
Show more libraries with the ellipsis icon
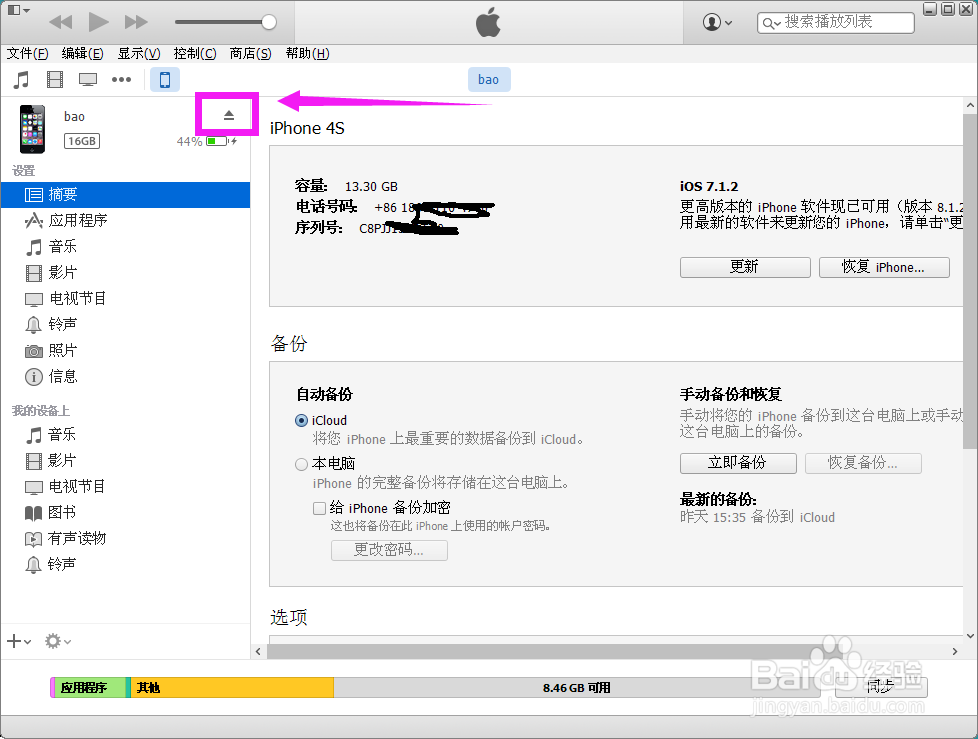click(121, 80)
